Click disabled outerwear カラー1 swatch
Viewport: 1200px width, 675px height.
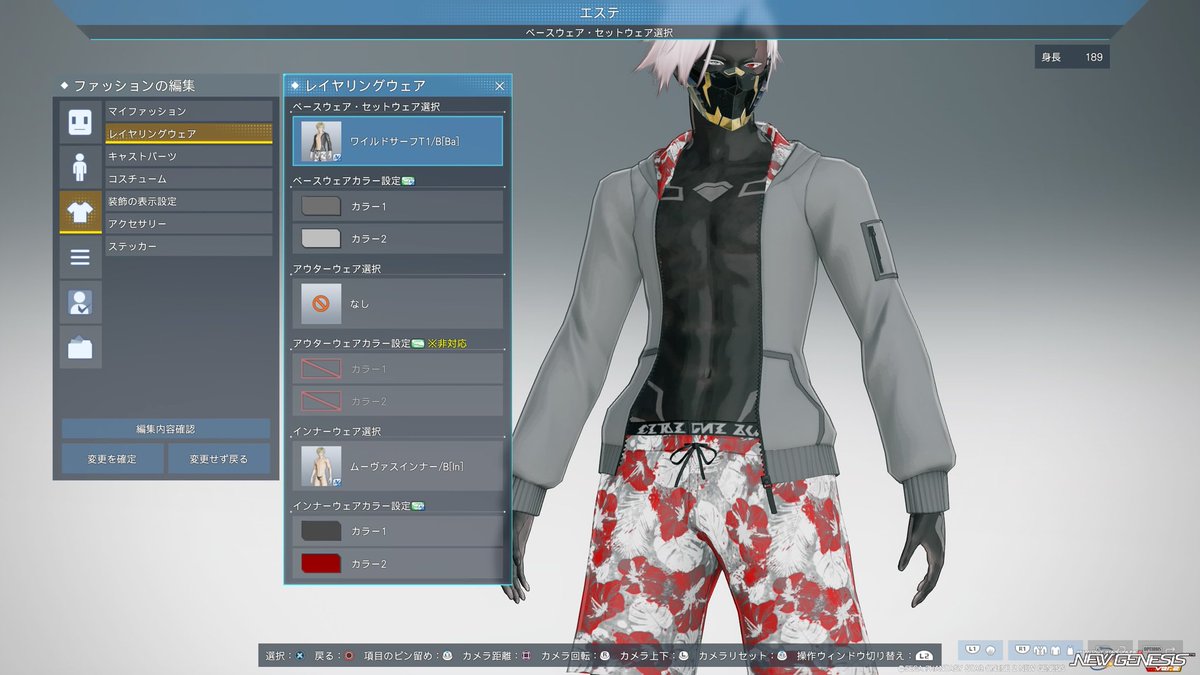tap(321, 369)
